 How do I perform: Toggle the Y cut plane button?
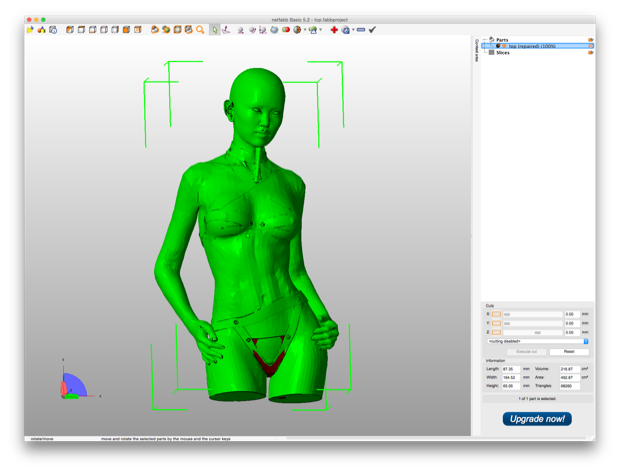click(x=496, y=323)
